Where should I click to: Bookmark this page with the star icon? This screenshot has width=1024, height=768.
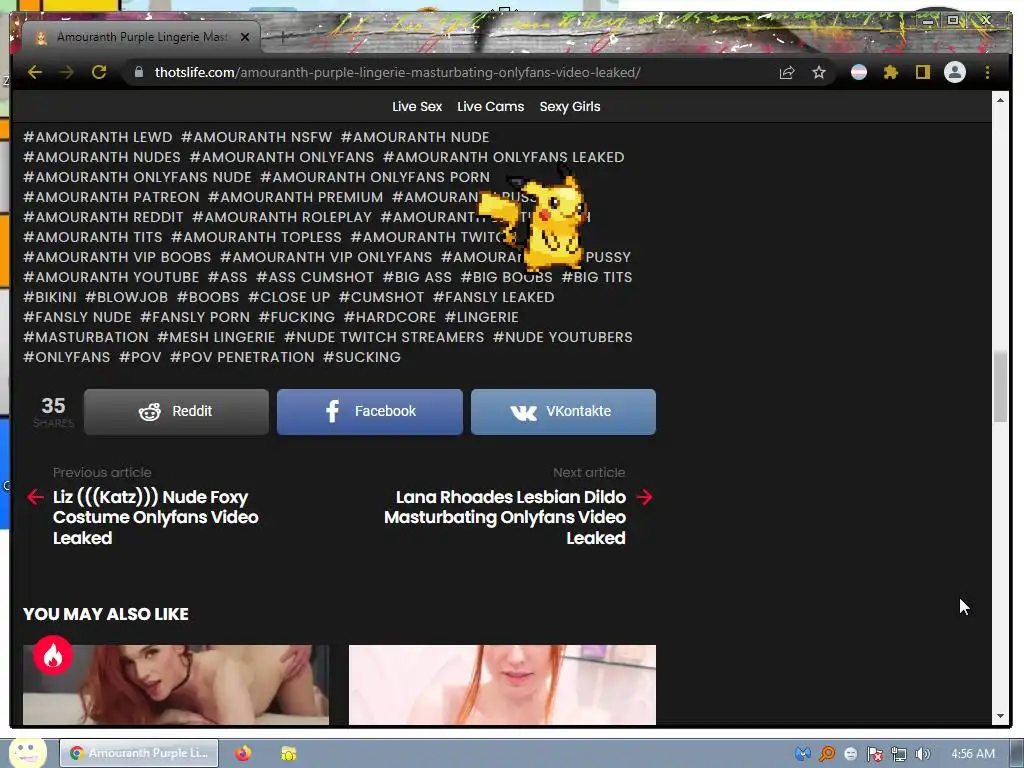pos(819,72)
